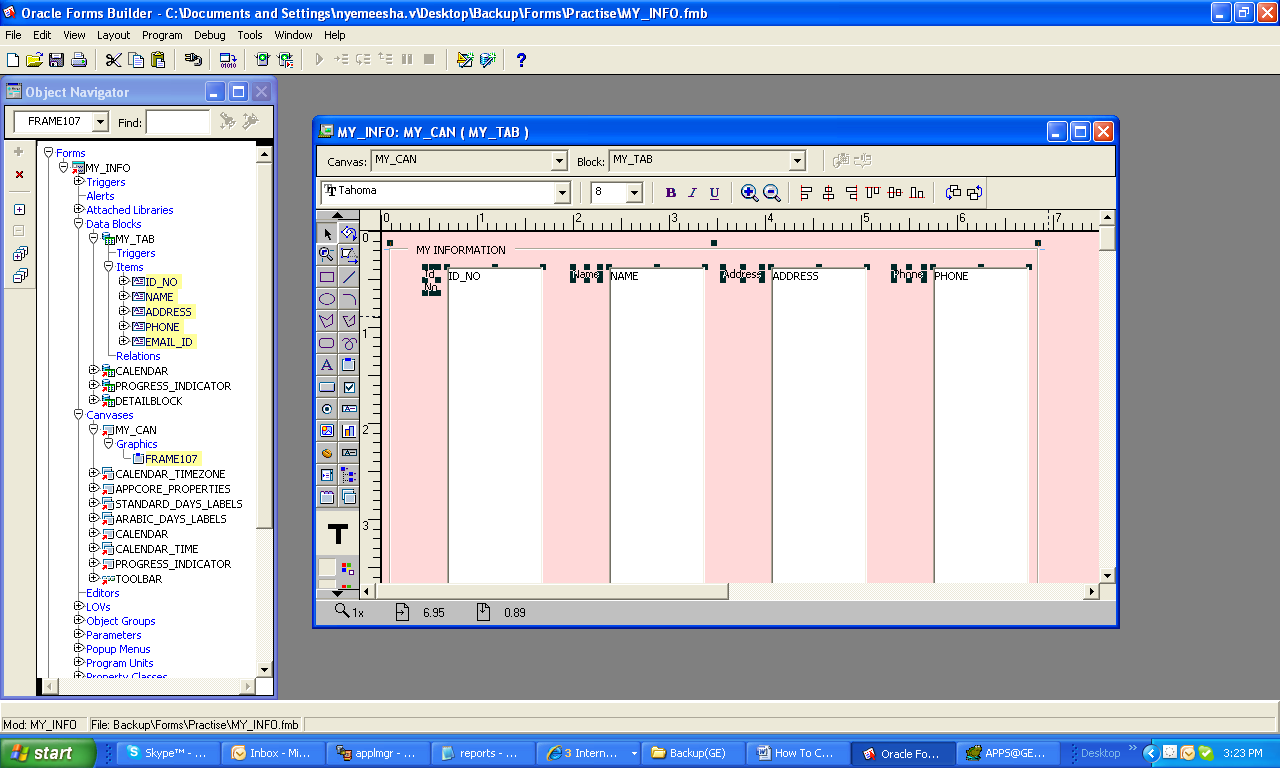This screenshot has width=1280, height=768.
Task: Click the Run Form Debug icon
Action: point(286,60)
